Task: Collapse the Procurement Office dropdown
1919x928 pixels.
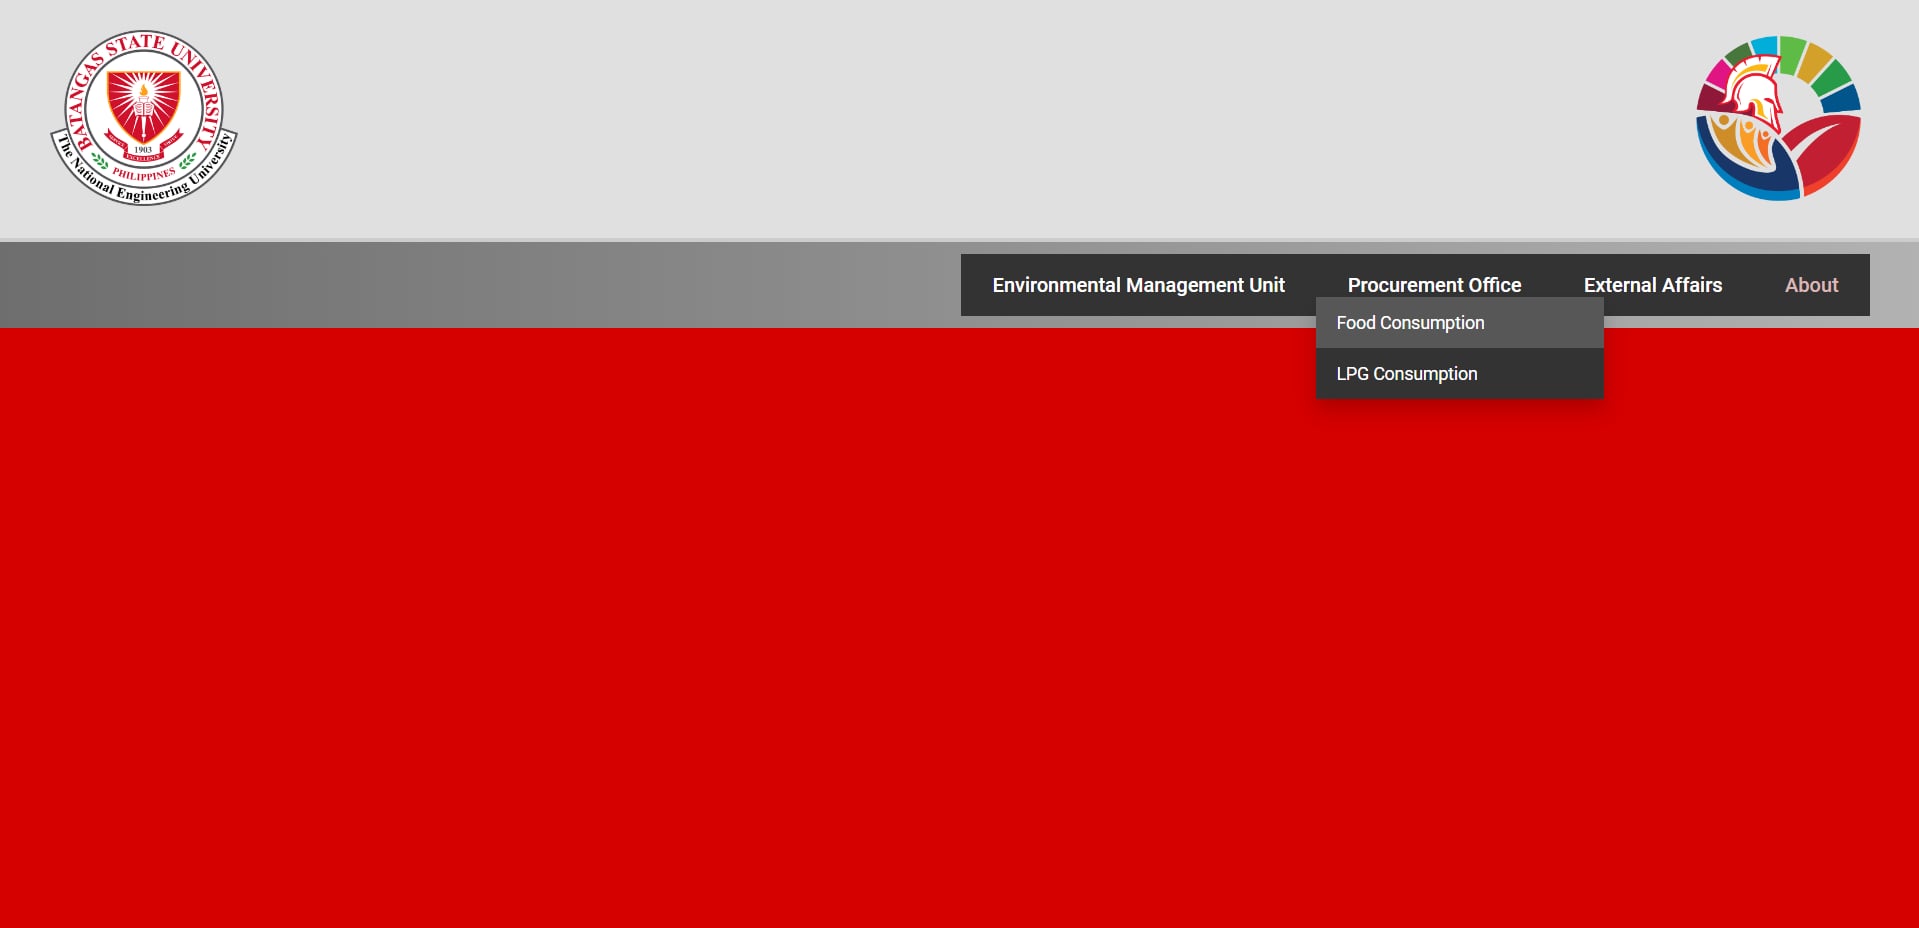Action: coord(1434,284)
